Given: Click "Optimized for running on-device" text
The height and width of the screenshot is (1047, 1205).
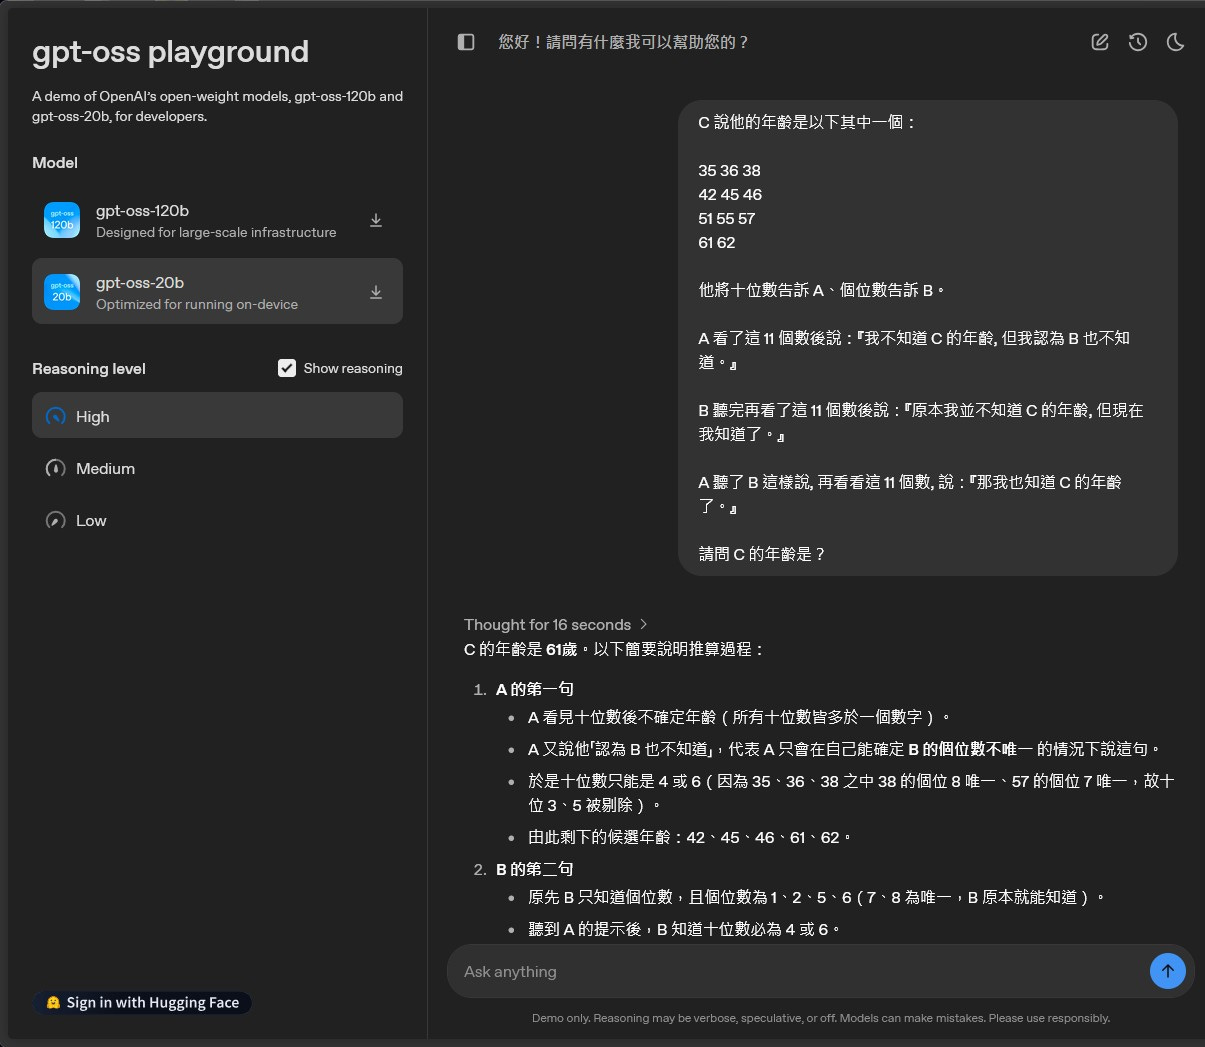Looking at the screenshot, I should (197, 304).
